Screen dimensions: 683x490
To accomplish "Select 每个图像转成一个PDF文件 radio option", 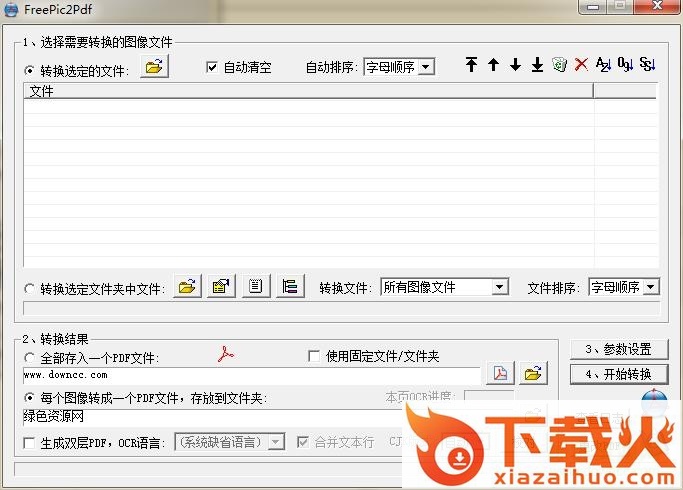I will (29, 398).
